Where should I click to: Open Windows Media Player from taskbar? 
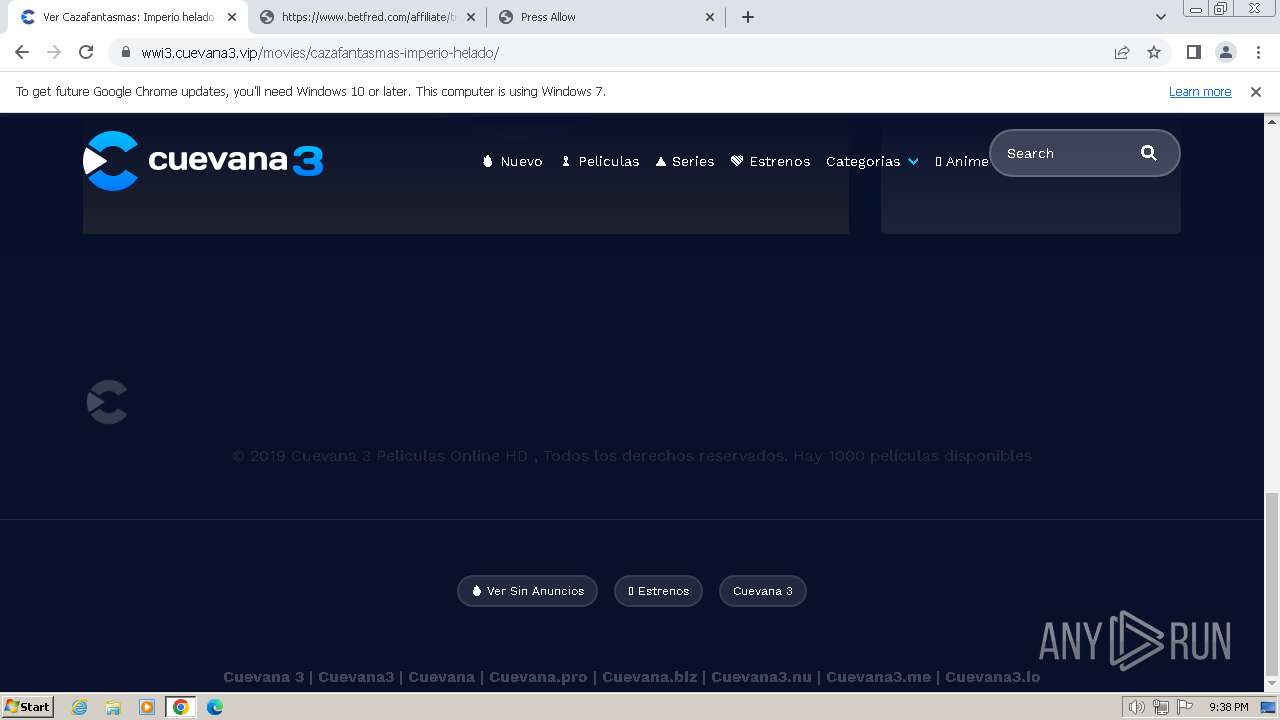[147, 707]
